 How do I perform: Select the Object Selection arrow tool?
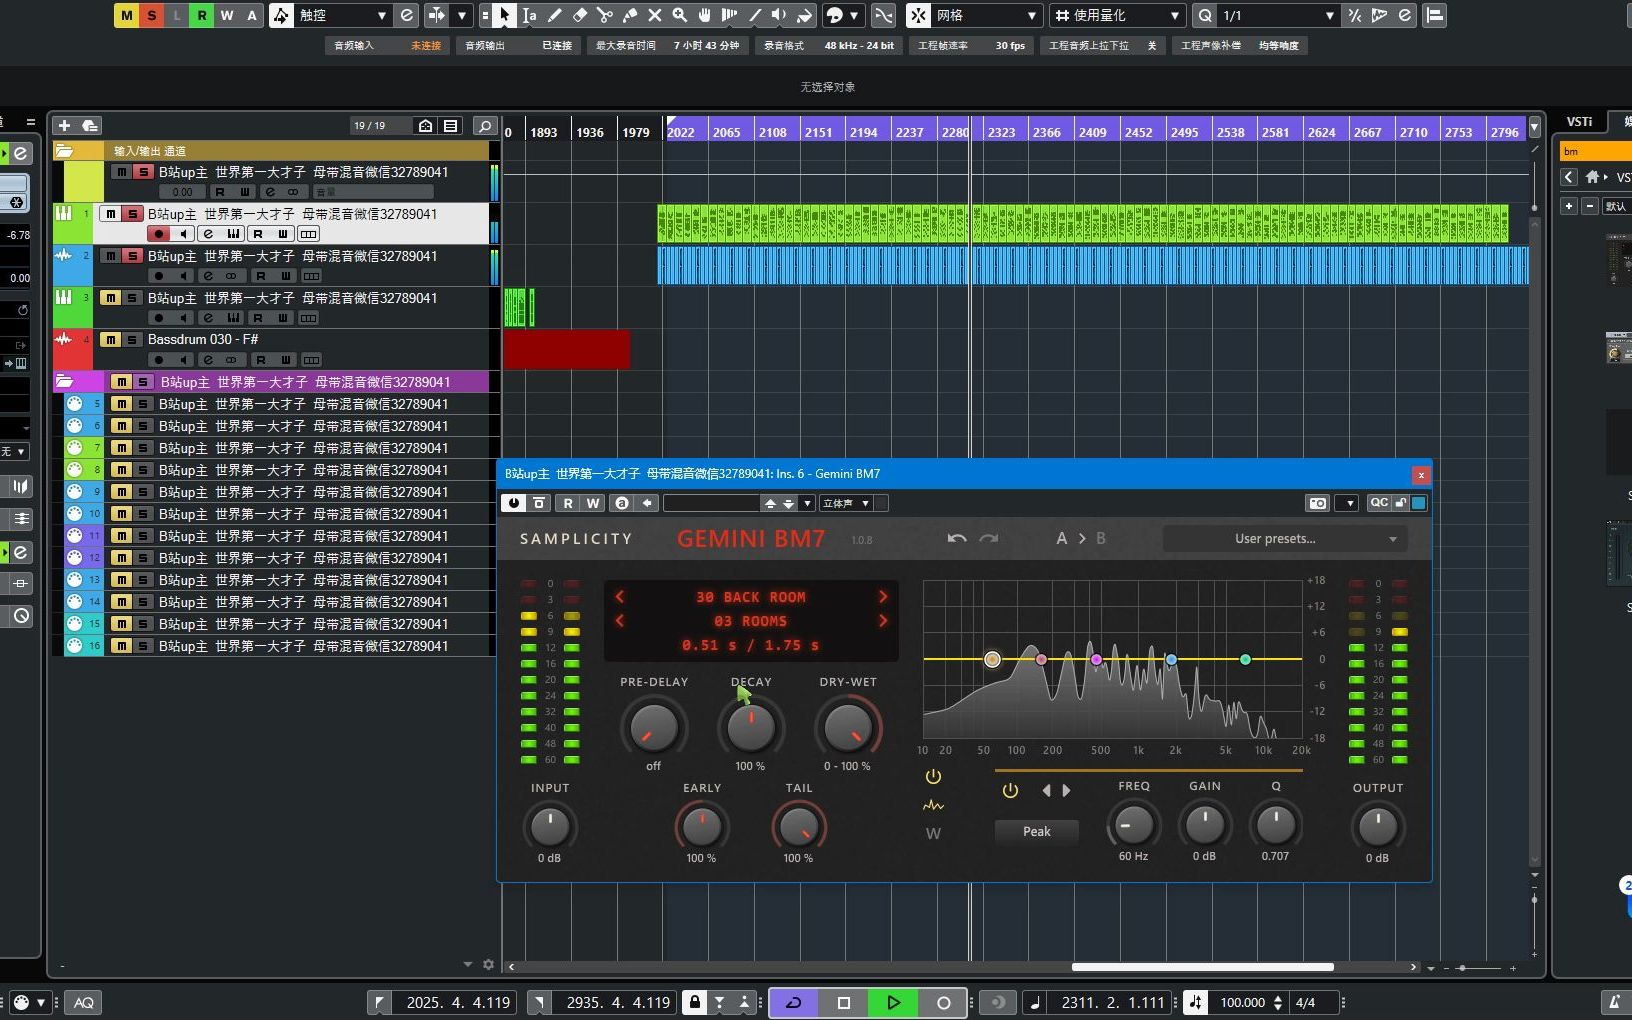505,15
